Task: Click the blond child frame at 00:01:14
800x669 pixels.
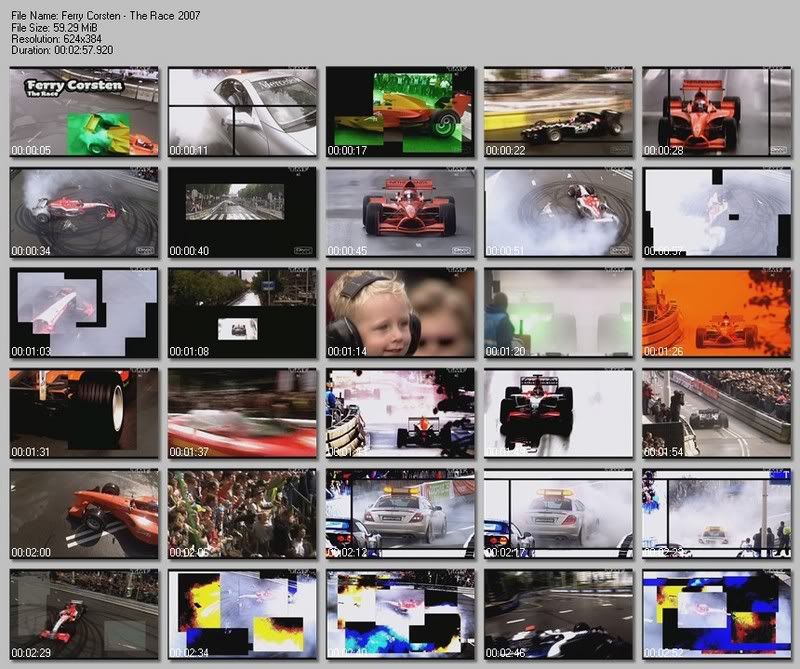Action: coord(401,312)
